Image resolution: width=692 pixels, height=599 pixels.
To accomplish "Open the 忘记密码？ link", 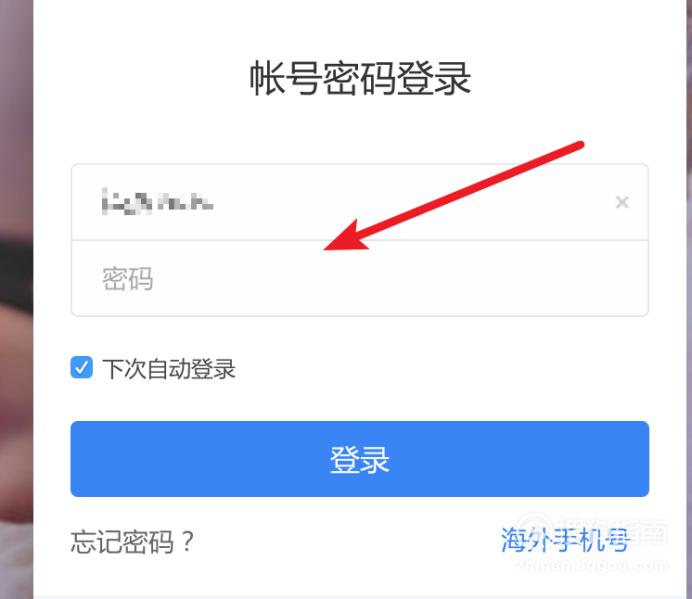I will [132, 542].
